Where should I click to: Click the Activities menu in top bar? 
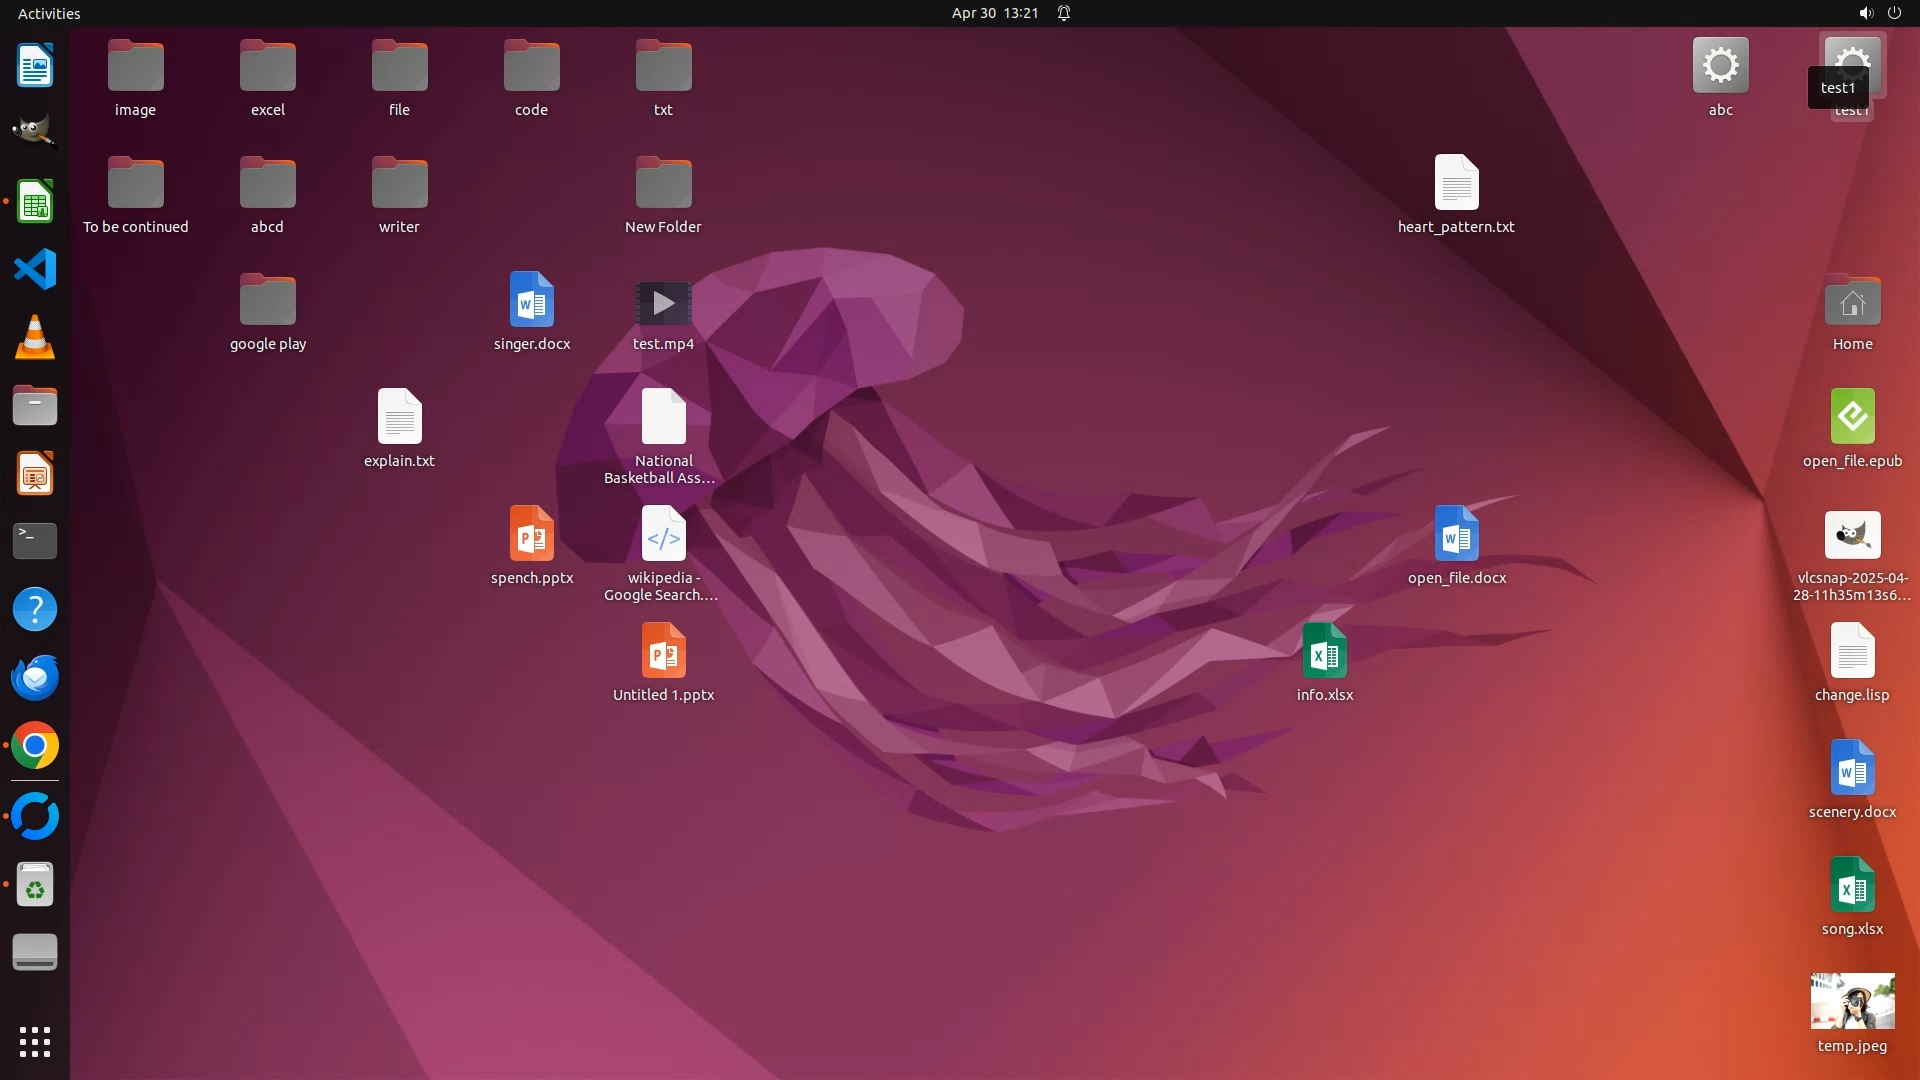click(49, 13)
